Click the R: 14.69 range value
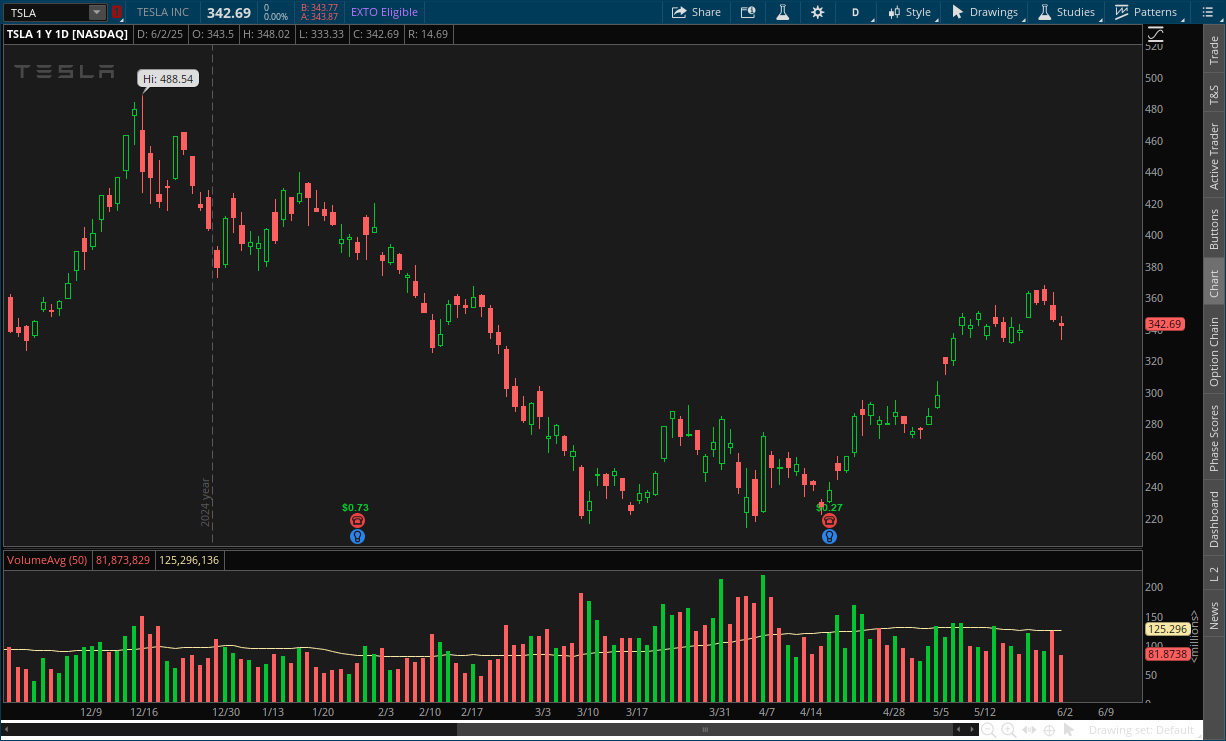Viewport: 1226px width, 741px height. (427, 34)
